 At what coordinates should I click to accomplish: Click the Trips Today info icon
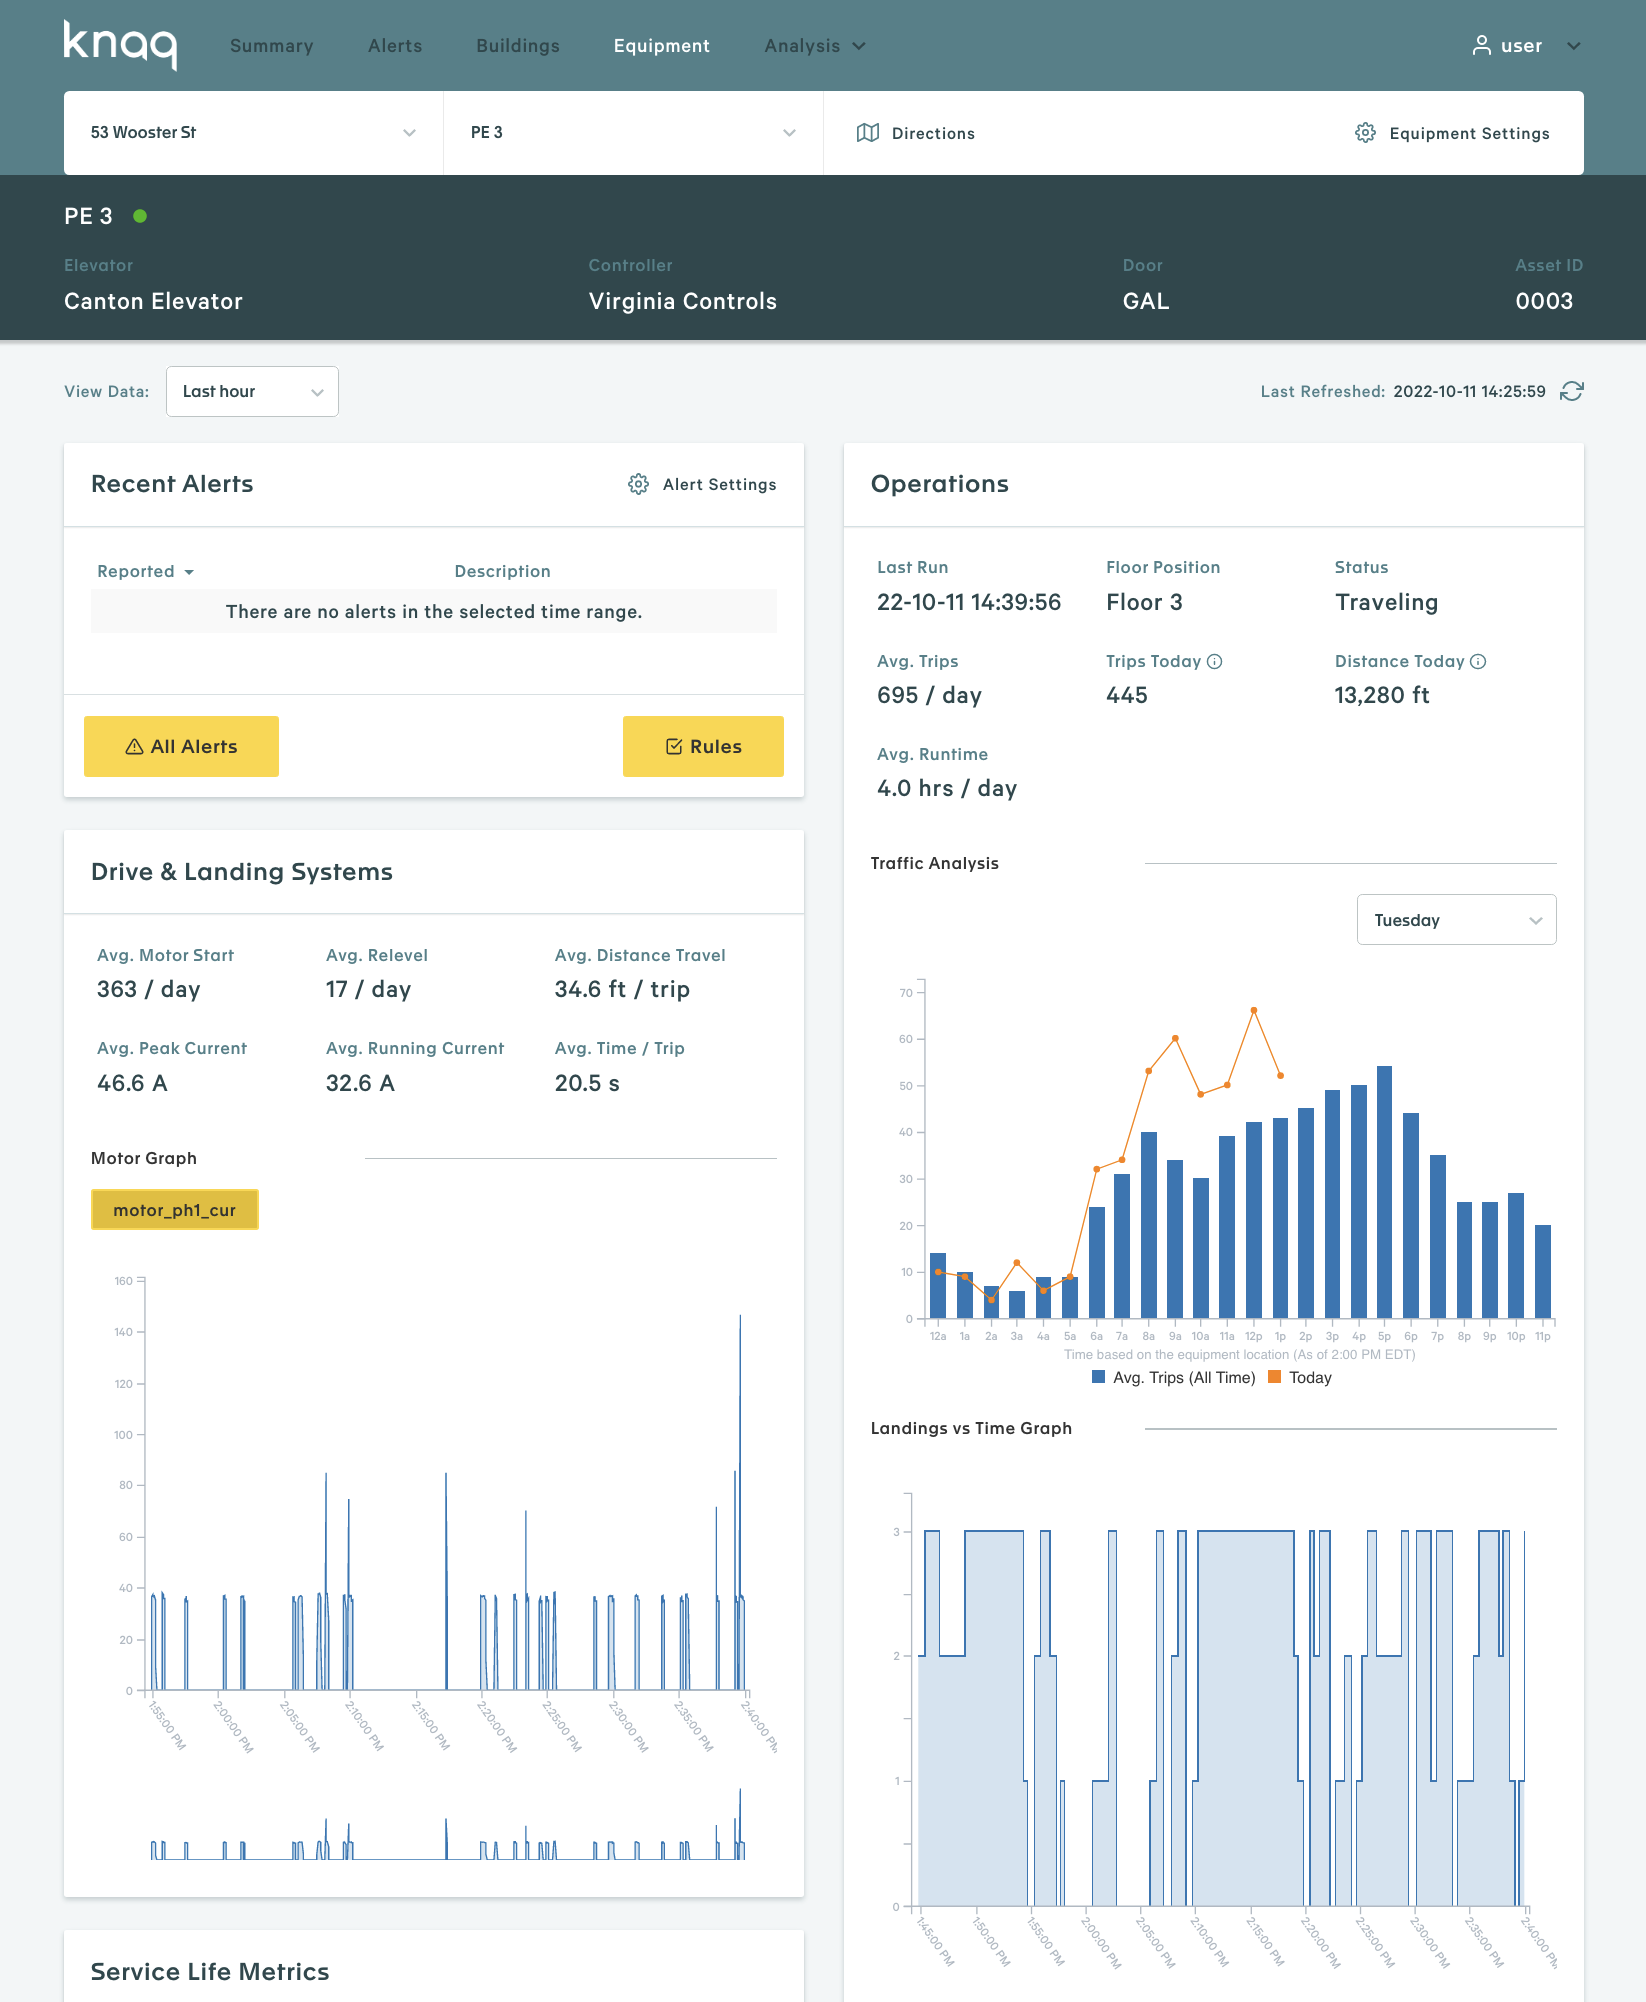coord(1214,661)
